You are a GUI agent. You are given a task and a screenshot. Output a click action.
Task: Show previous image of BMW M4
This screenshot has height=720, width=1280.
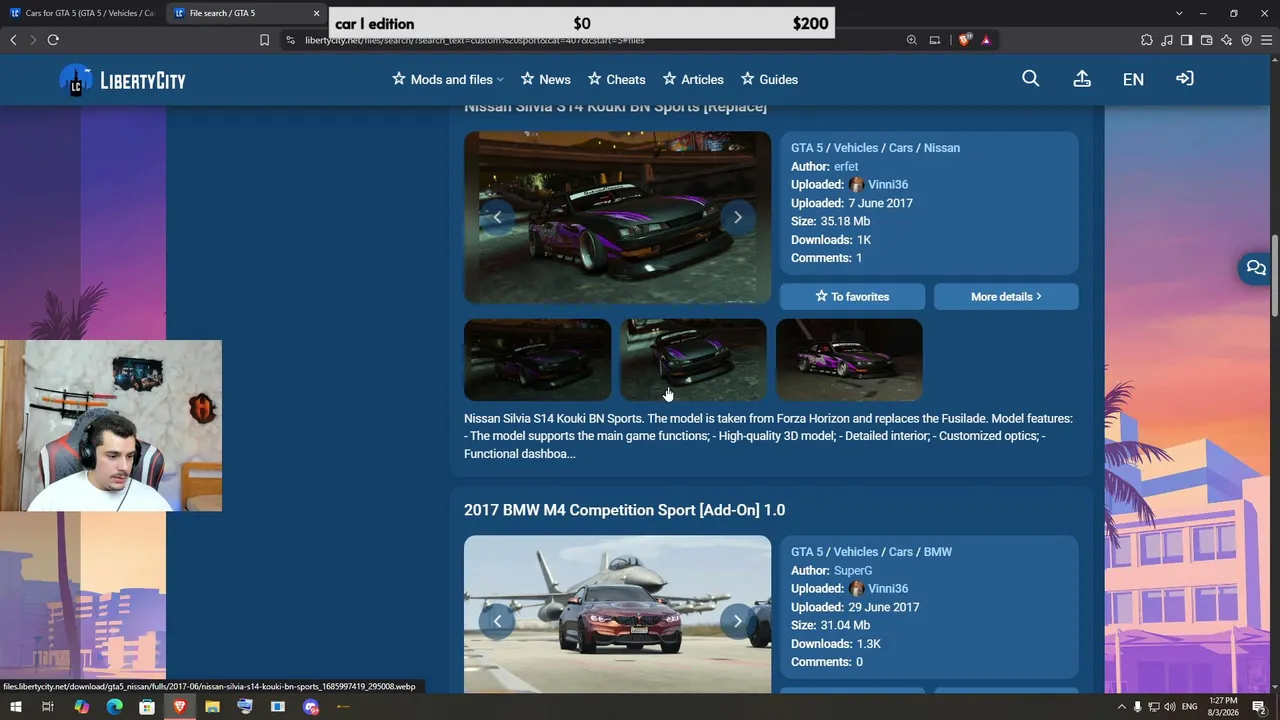coord(497,621)
